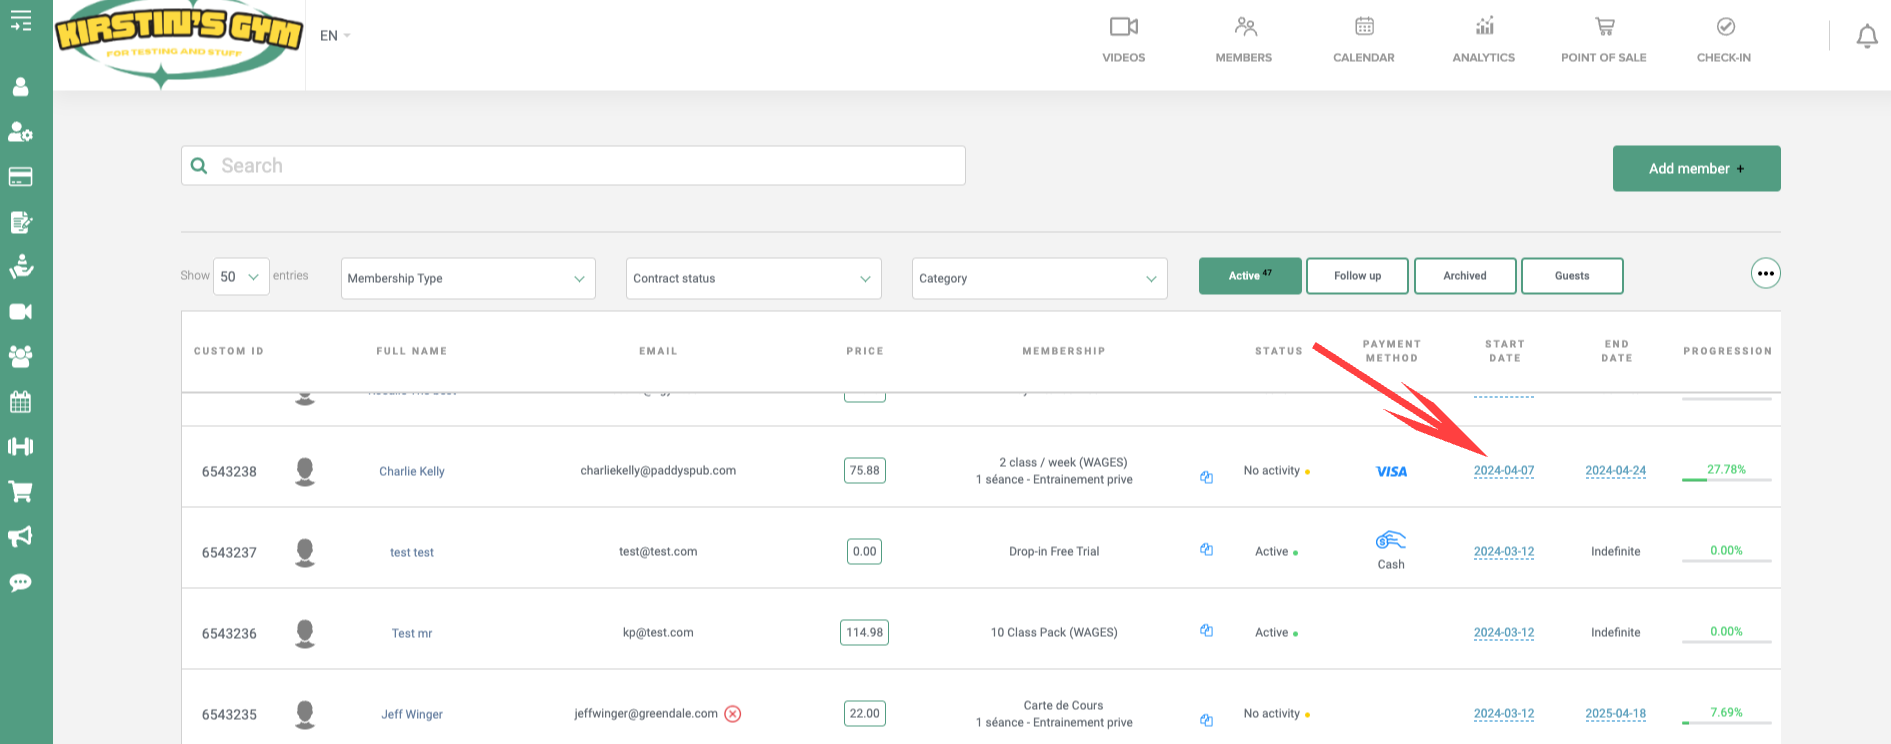Open the notifications bell
Viewport: 1891px width, 744px height.
coord(1866,37)
